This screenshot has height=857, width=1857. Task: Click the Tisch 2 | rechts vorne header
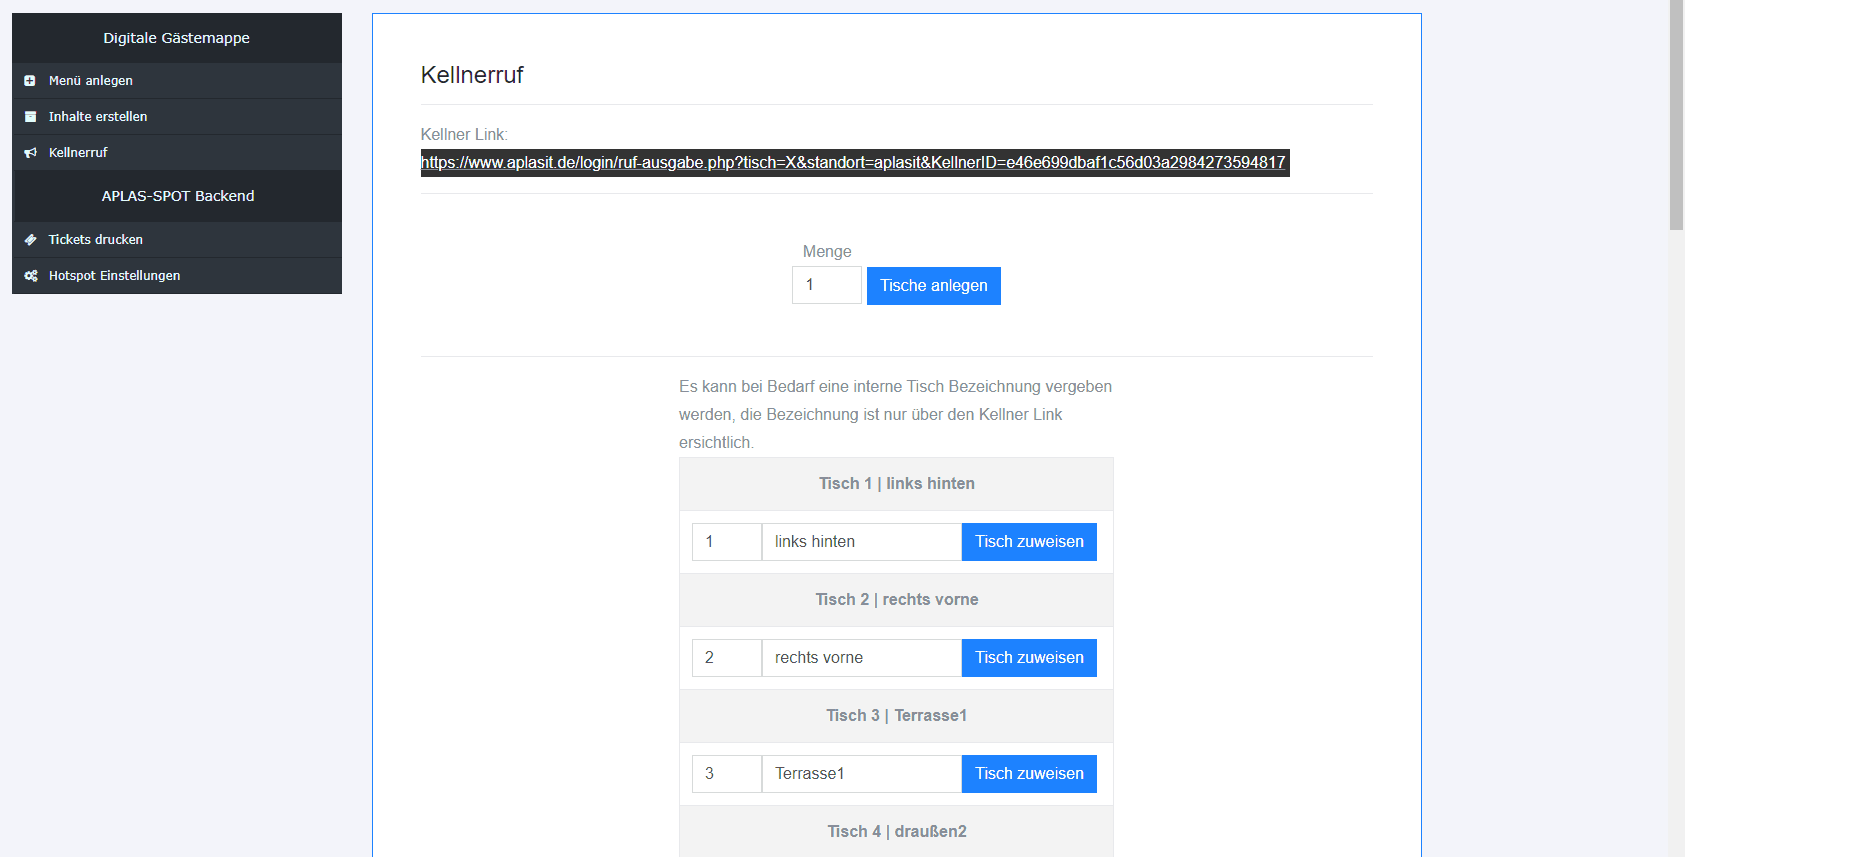[896, 600]
